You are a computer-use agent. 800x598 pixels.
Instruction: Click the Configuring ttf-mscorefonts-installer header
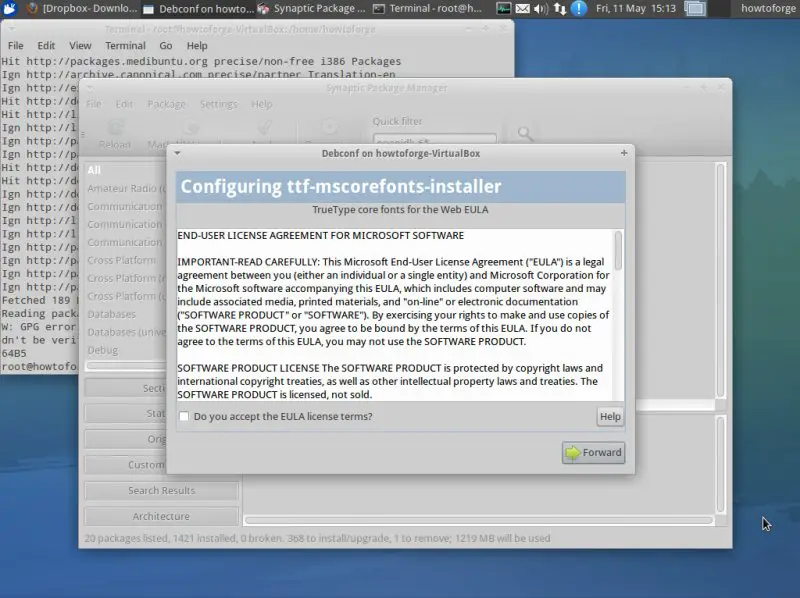point(401,187)
